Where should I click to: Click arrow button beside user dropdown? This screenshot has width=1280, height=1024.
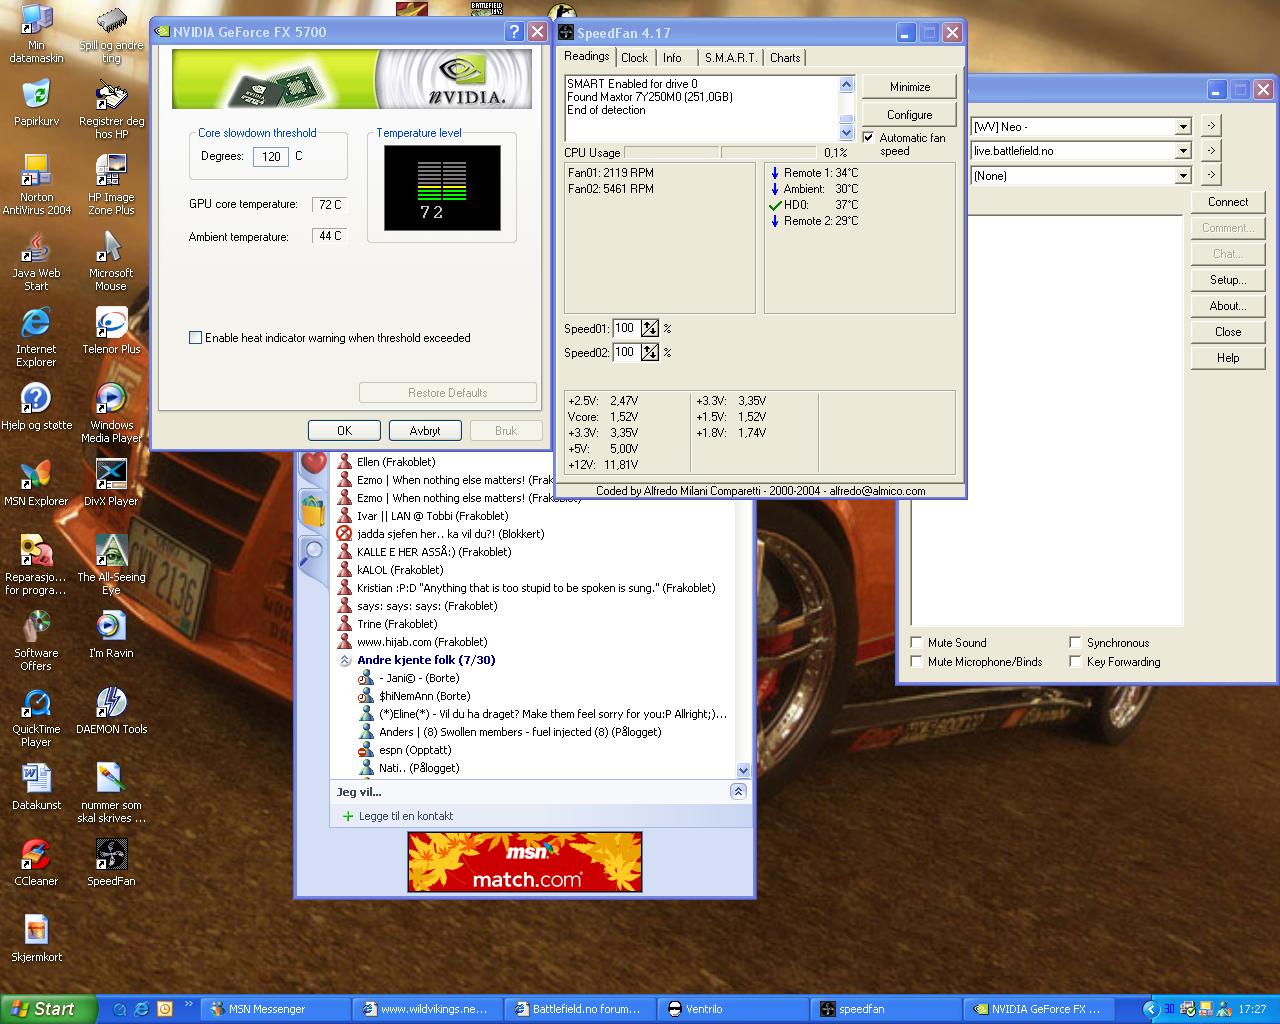click(x=1210, y=126)
